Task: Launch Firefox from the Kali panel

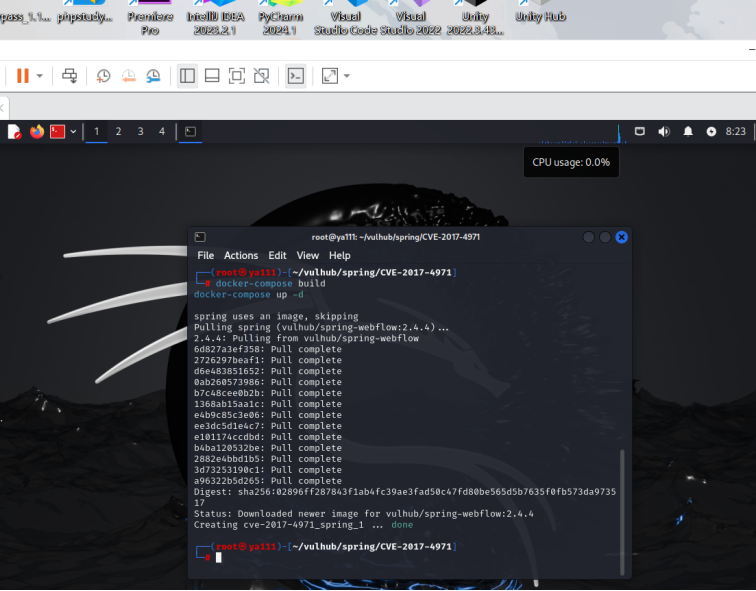Action: coord(37,131)
